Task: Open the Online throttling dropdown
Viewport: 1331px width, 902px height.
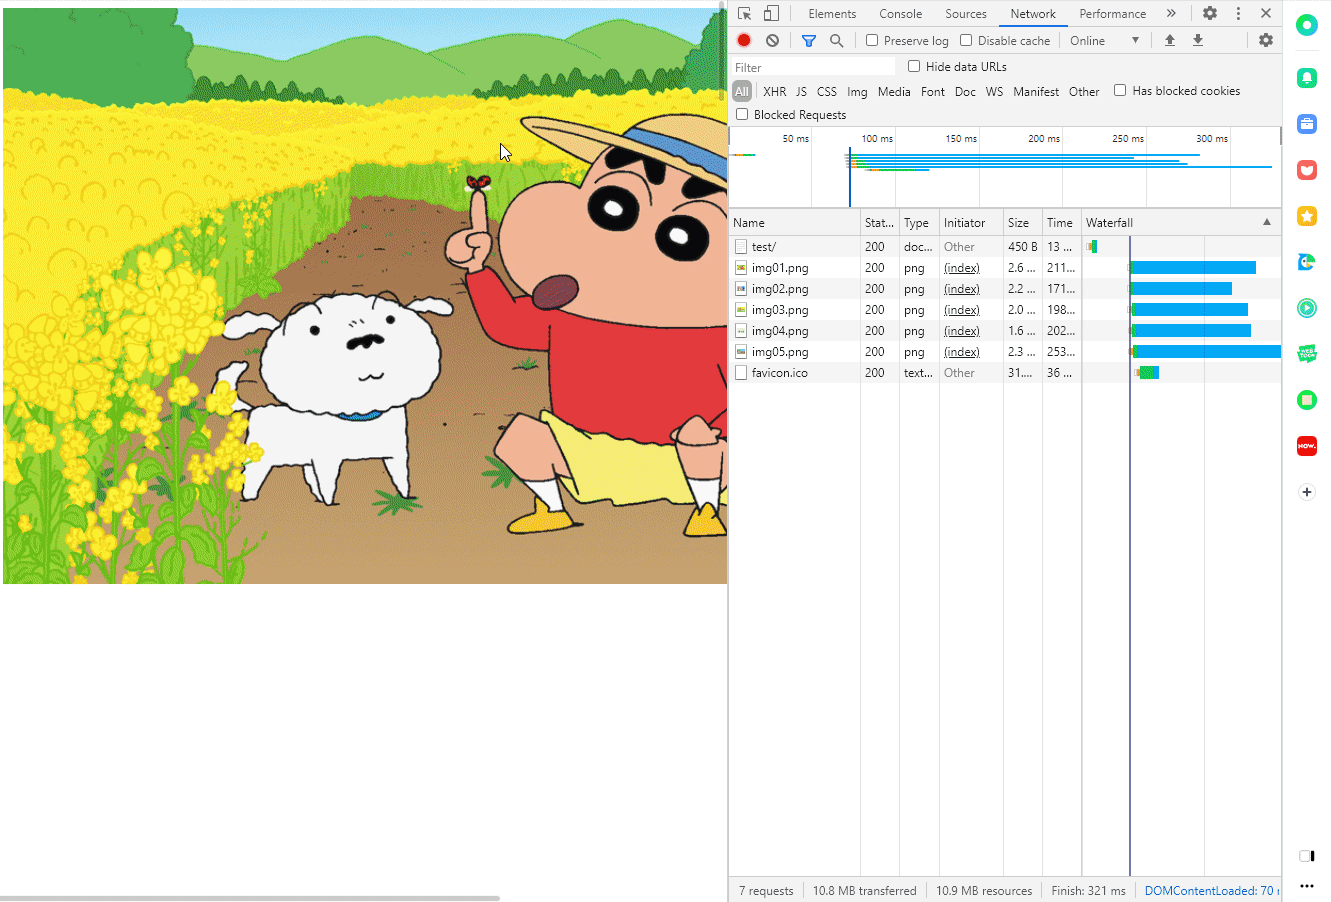Action: 1104,41
